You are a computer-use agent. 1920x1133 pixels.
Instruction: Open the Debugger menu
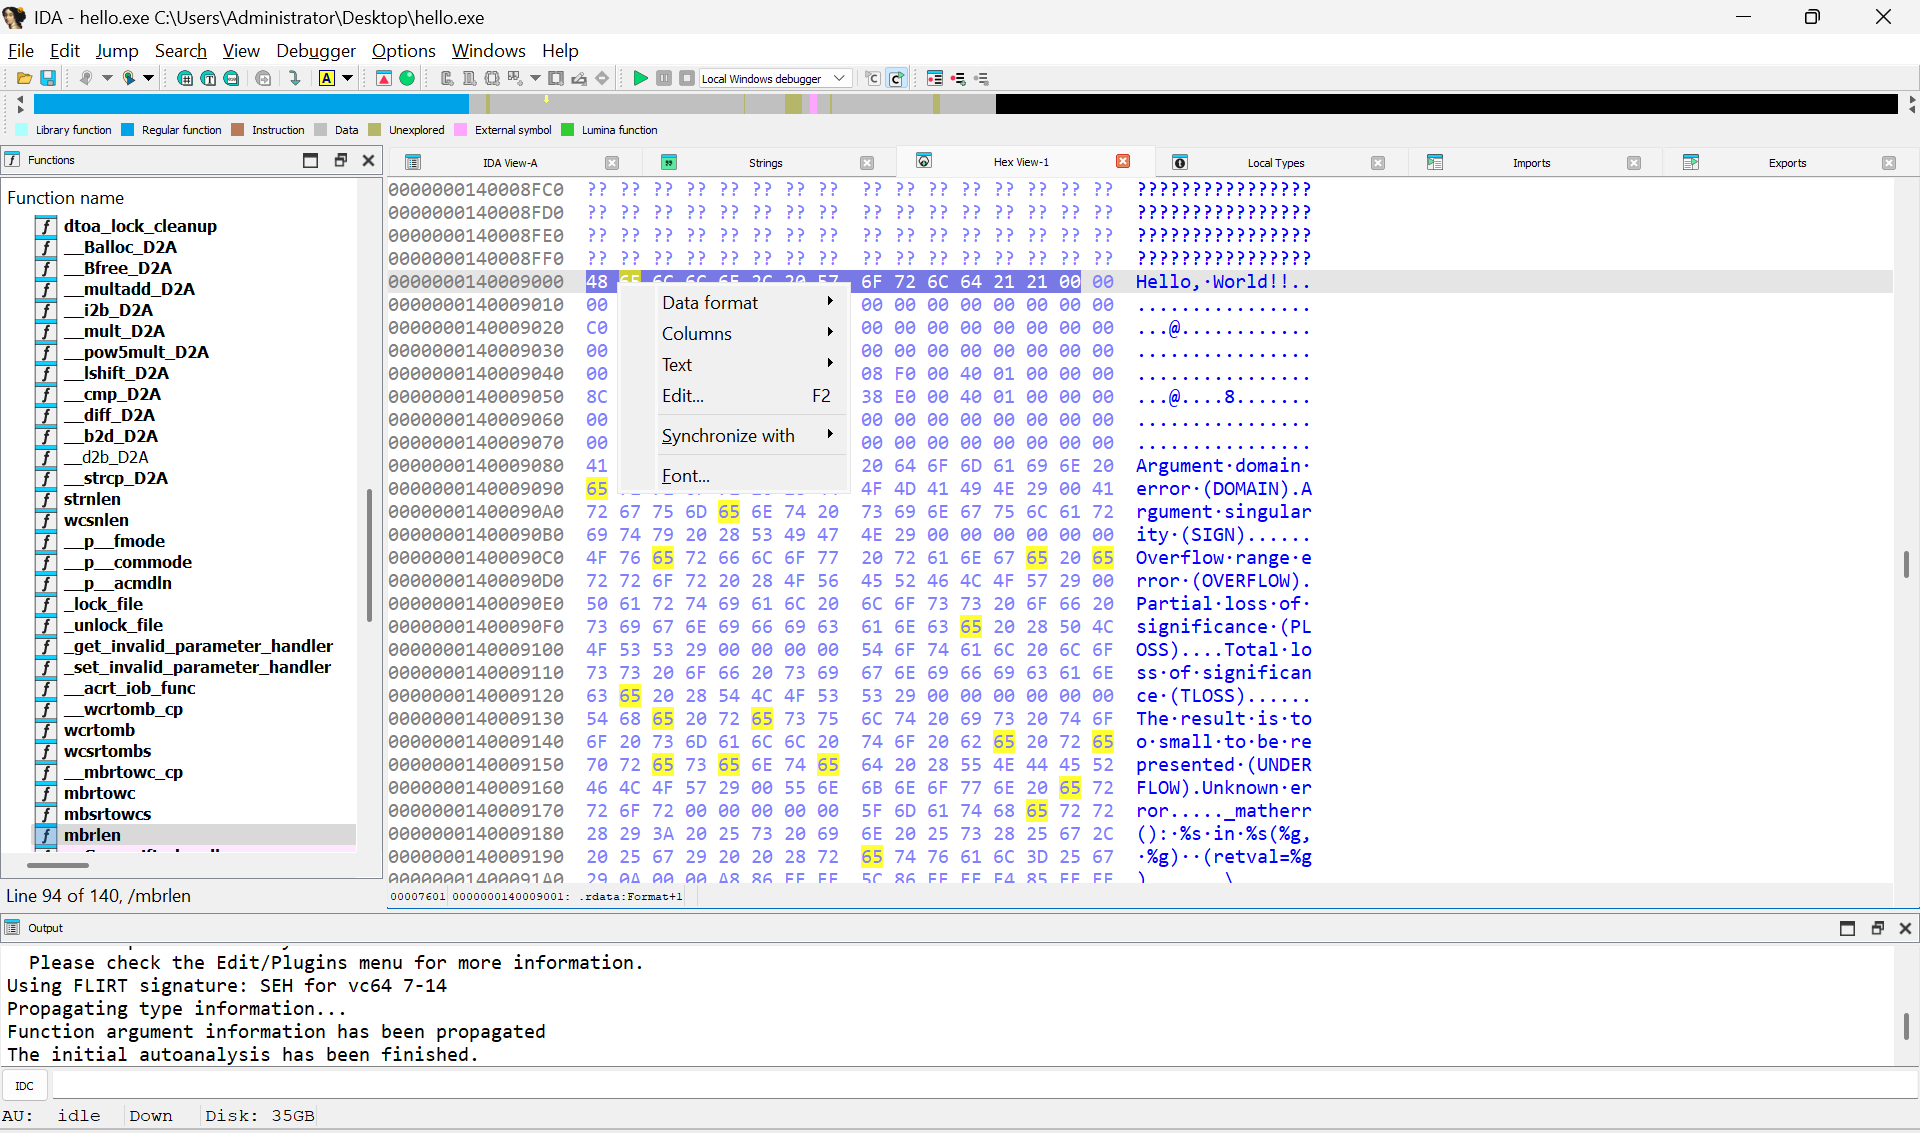[315, 51]
